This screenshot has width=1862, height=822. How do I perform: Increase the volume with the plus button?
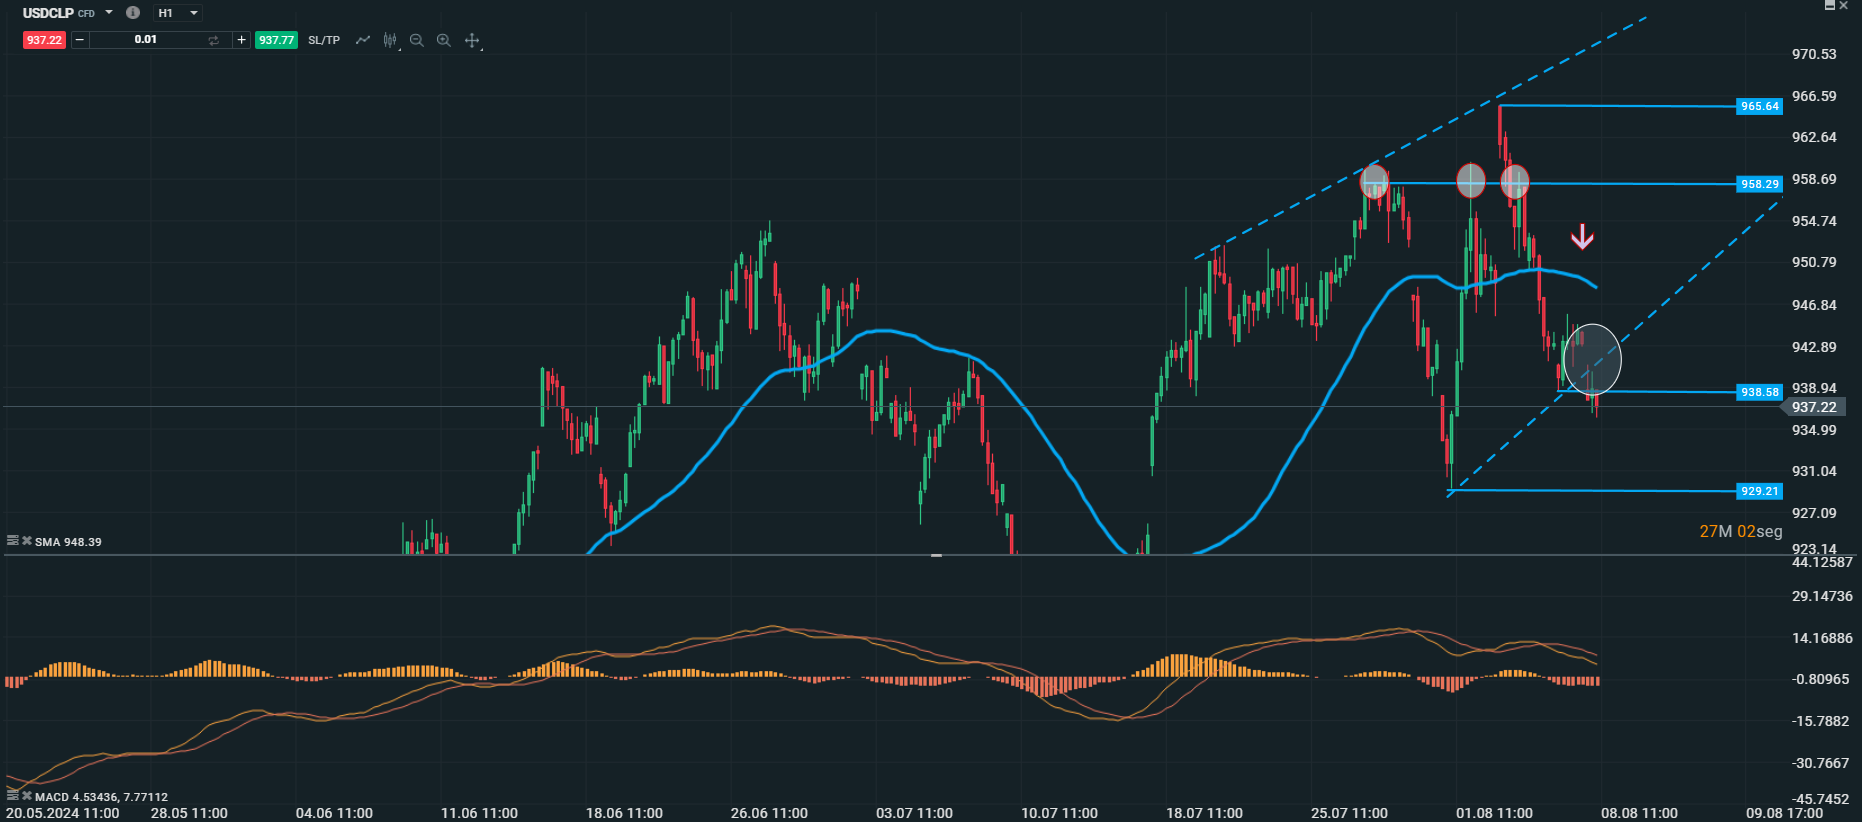tap(241, 40)
